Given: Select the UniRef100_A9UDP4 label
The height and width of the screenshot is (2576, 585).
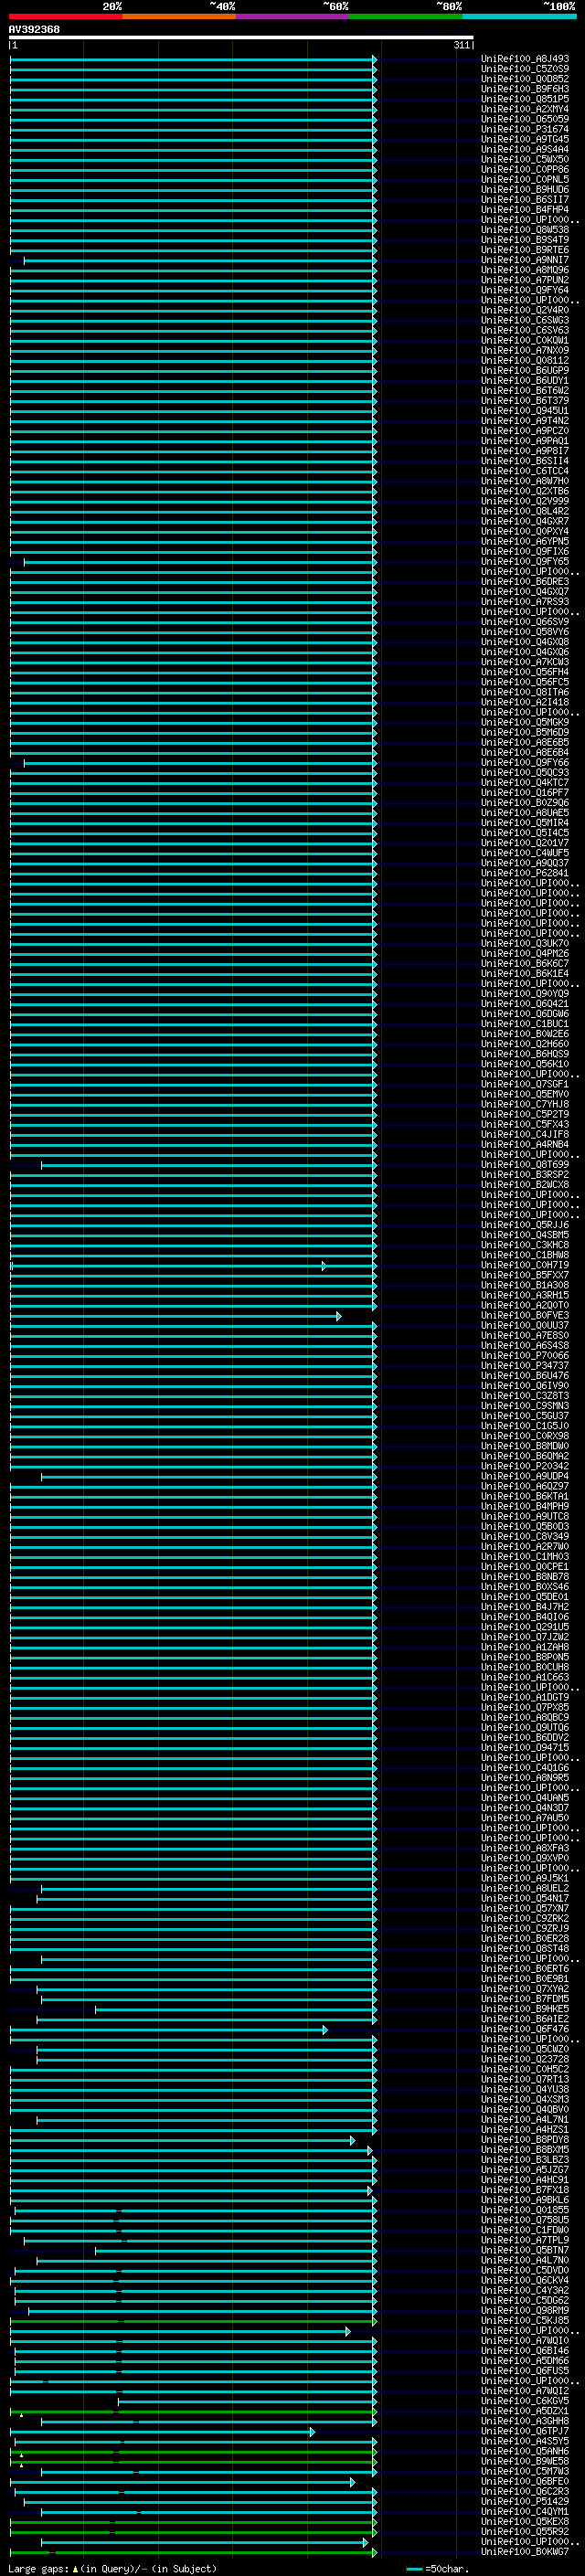Looking at the screenshot, I should 525,1476.
